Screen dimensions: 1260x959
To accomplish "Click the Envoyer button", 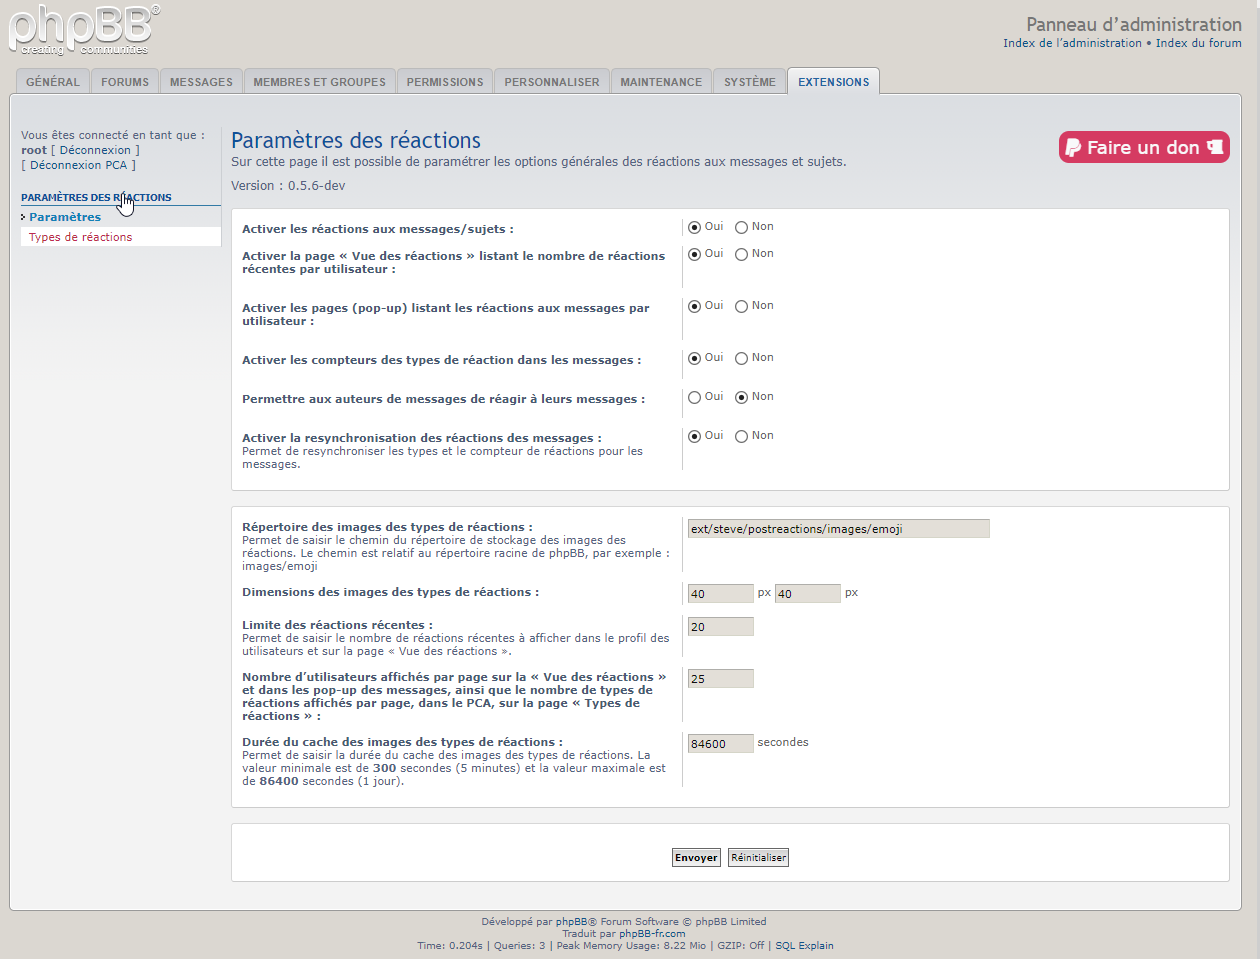I will pyautogui.click(x=696, y=858).
